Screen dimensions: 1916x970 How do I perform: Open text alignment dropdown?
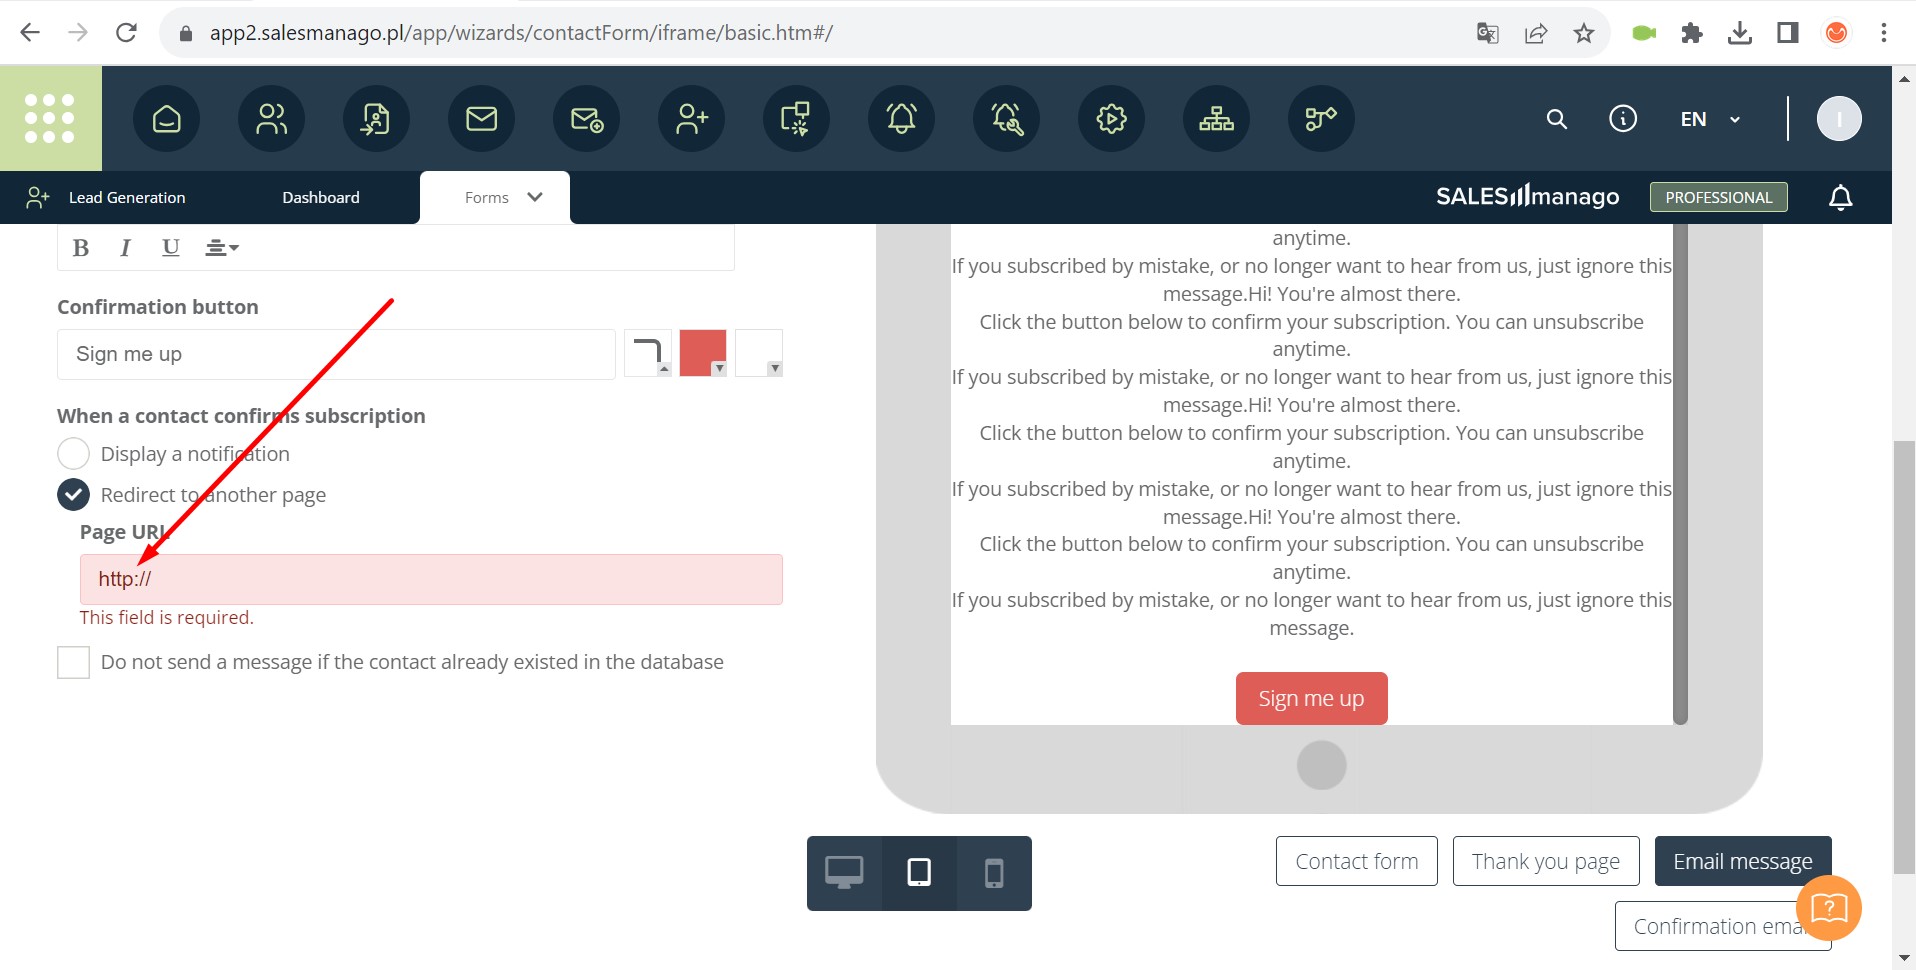(x=222, y=248)
